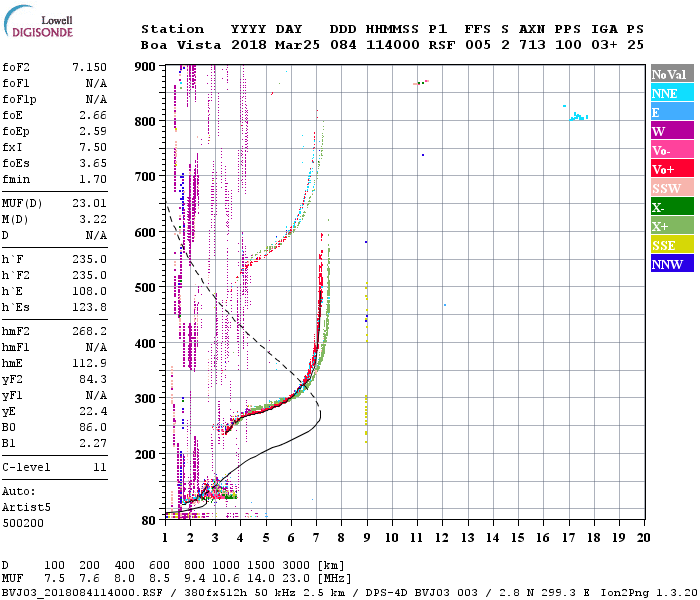Click the Ion2Png 1.3.20 footer text
Image resolution: width=700 pixels, height=600 pixels.
point(649,593)
